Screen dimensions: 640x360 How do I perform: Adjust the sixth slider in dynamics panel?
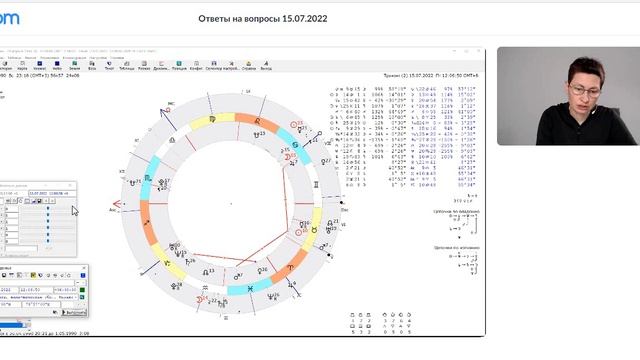[x=48, y=241]
